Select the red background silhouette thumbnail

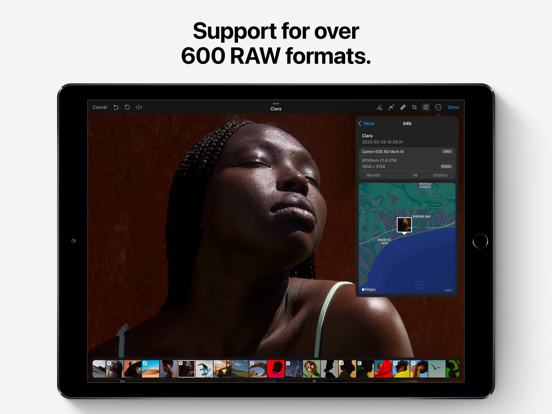click(x=276, y=369)
